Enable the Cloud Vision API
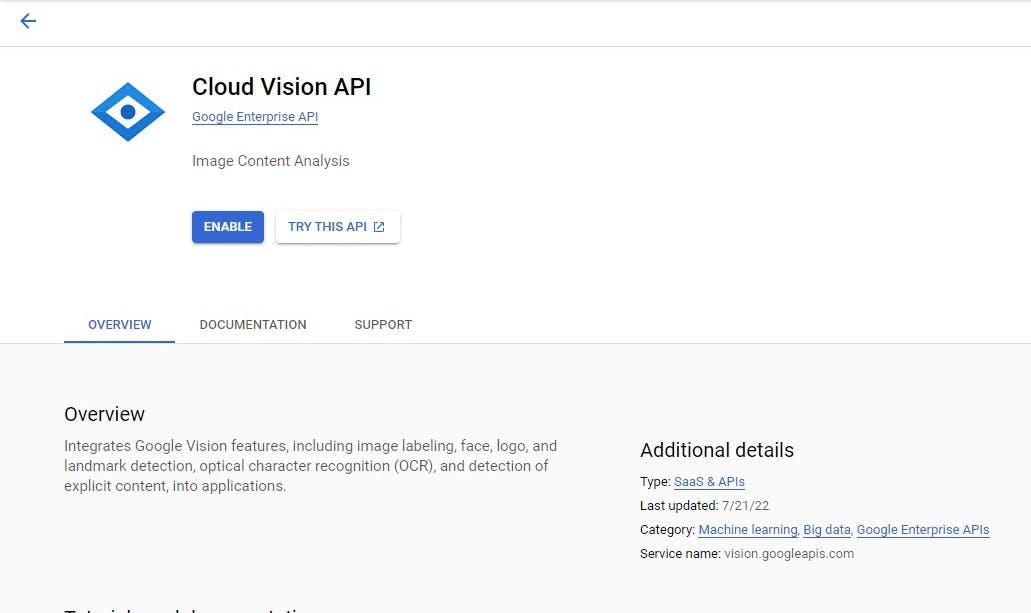The image size is (1031, 613). [228, 227]
